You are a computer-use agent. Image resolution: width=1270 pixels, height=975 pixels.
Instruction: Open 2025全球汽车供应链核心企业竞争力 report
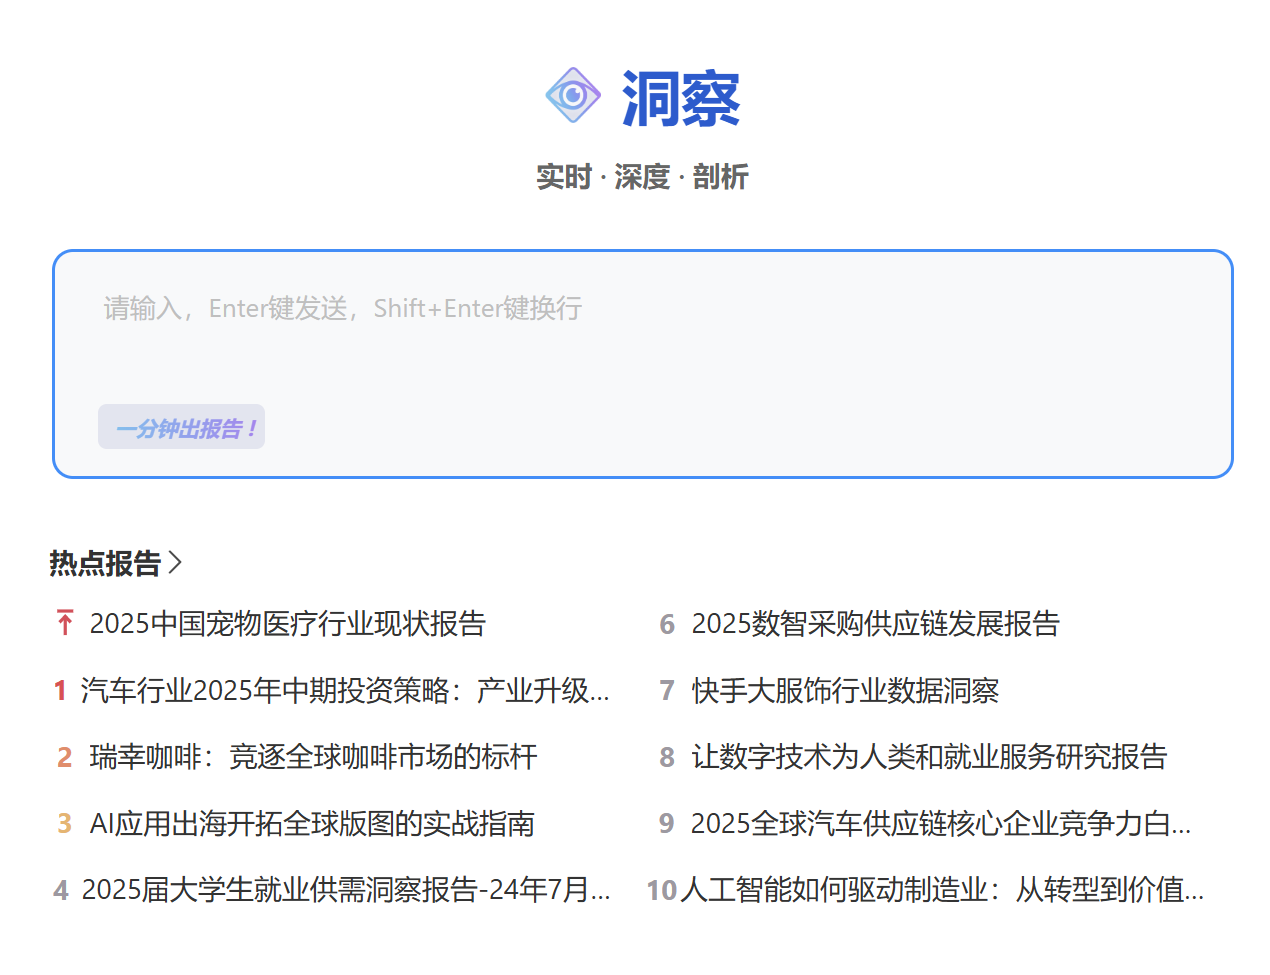pos(940,824)
